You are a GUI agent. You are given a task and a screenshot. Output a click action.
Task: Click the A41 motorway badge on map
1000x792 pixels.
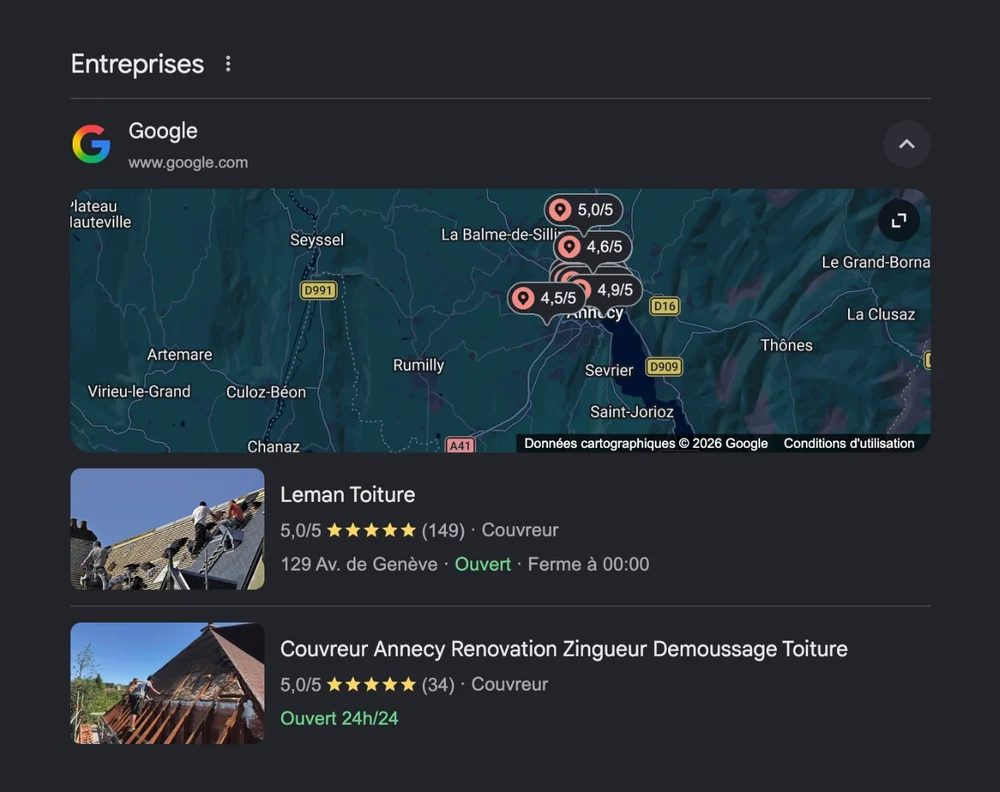(460, 446)
